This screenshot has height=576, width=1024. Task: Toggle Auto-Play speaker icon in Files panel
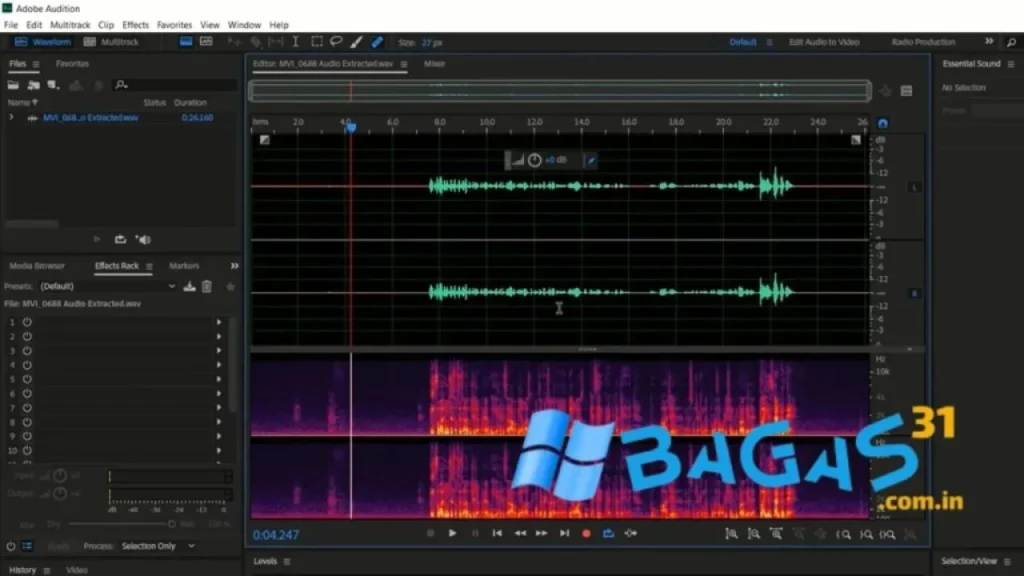coord(143,240)
